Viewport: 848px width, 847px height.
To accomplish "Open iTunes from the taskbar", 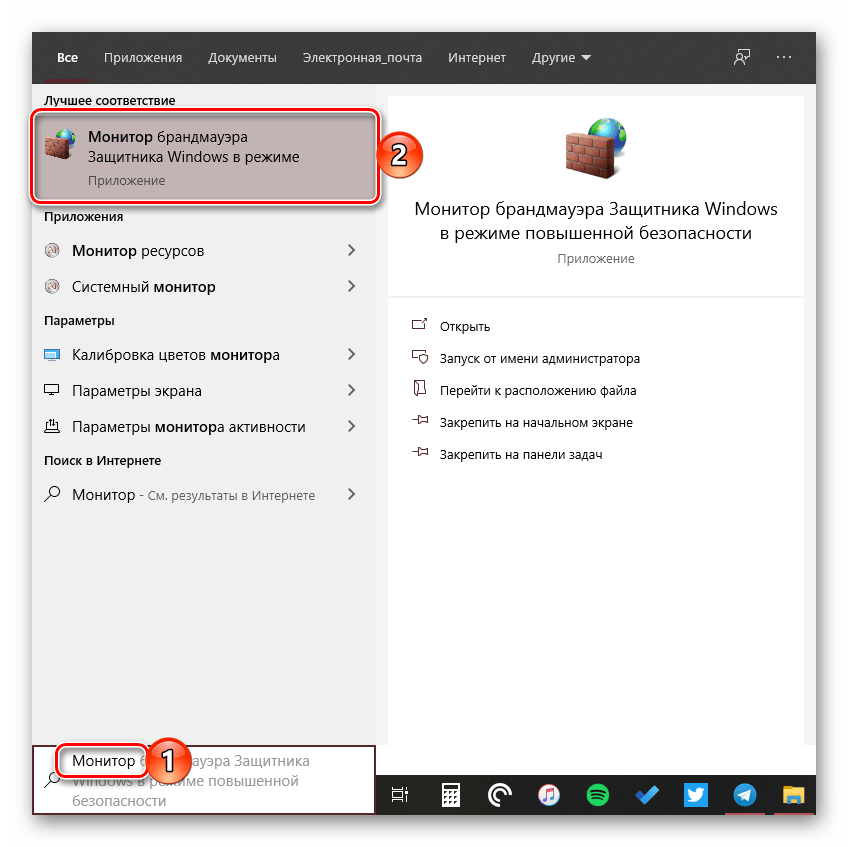I will tap(548, 795).
